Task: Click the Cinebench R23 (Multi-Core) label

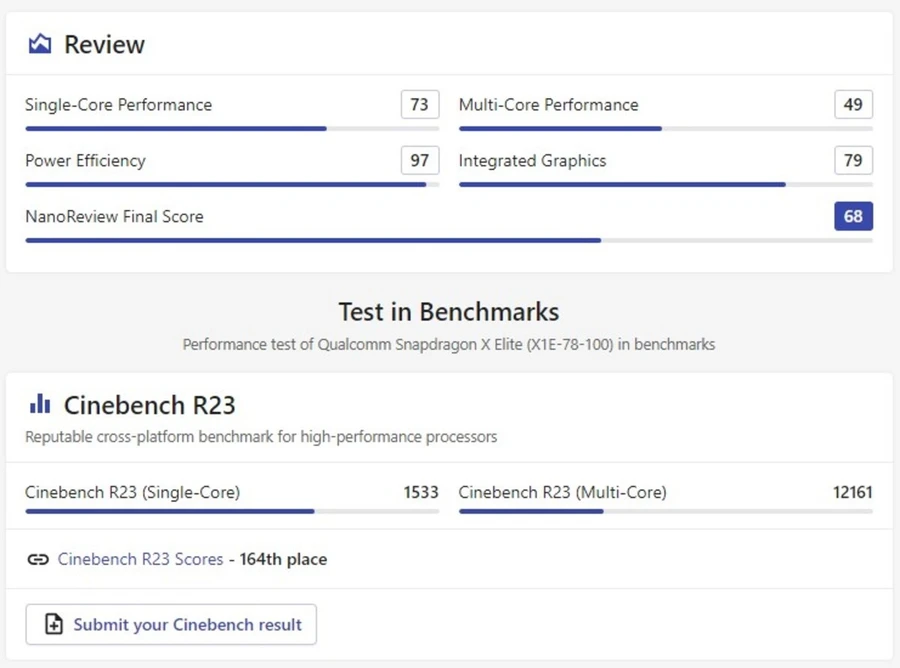Action: tap(562, 492)
